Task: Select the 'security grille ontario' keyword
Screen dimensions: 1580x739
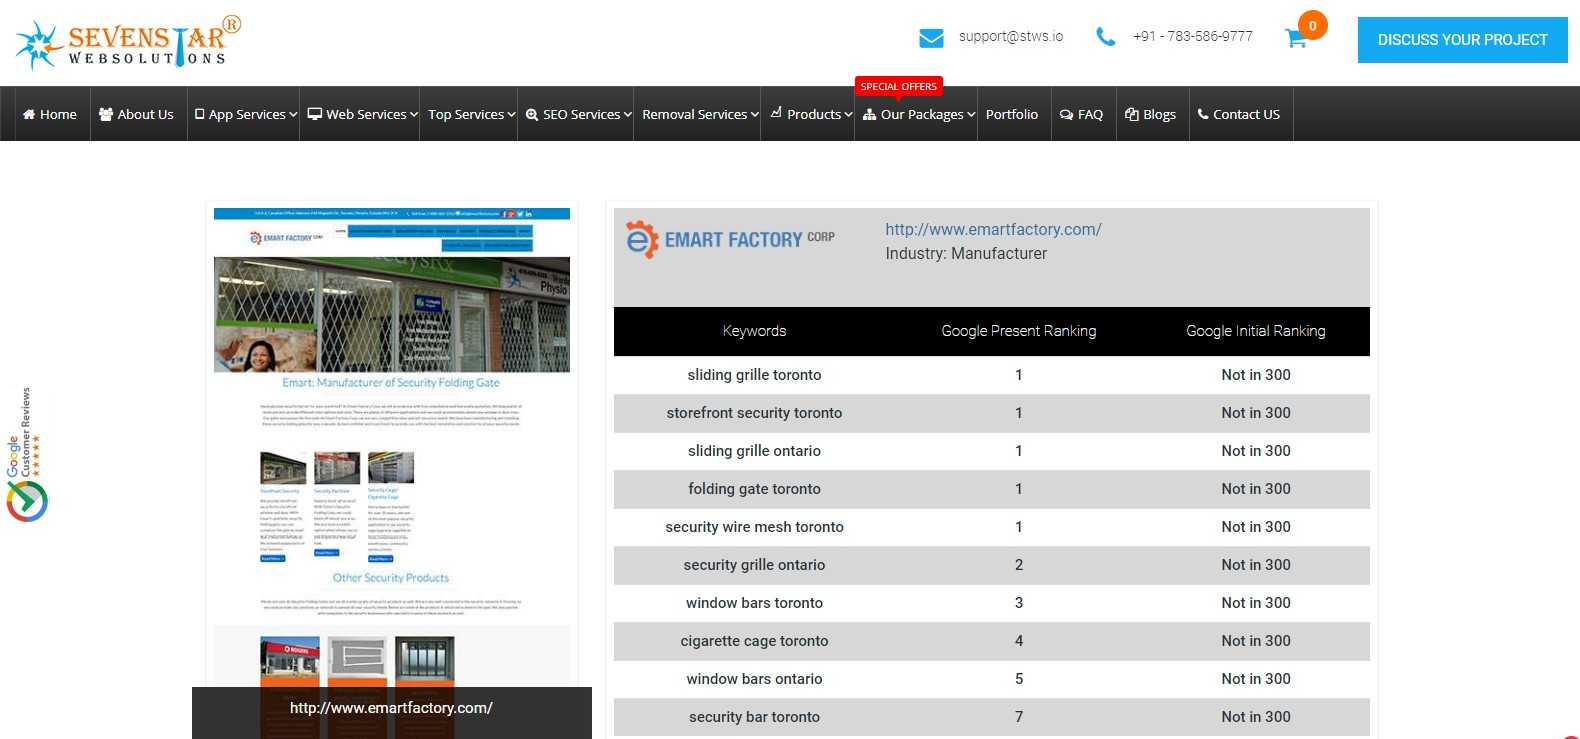Action: coord(754,565)
